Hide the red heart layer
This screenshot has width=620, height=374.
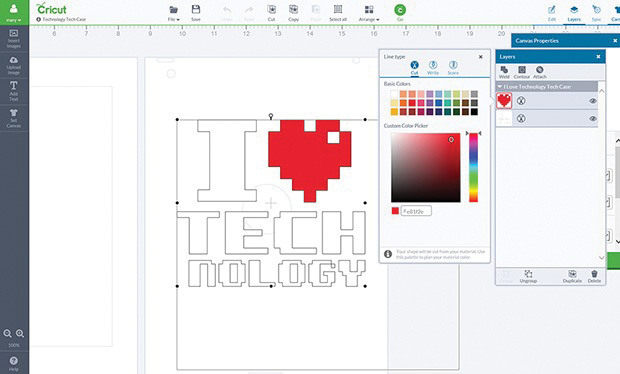[593, 101]
